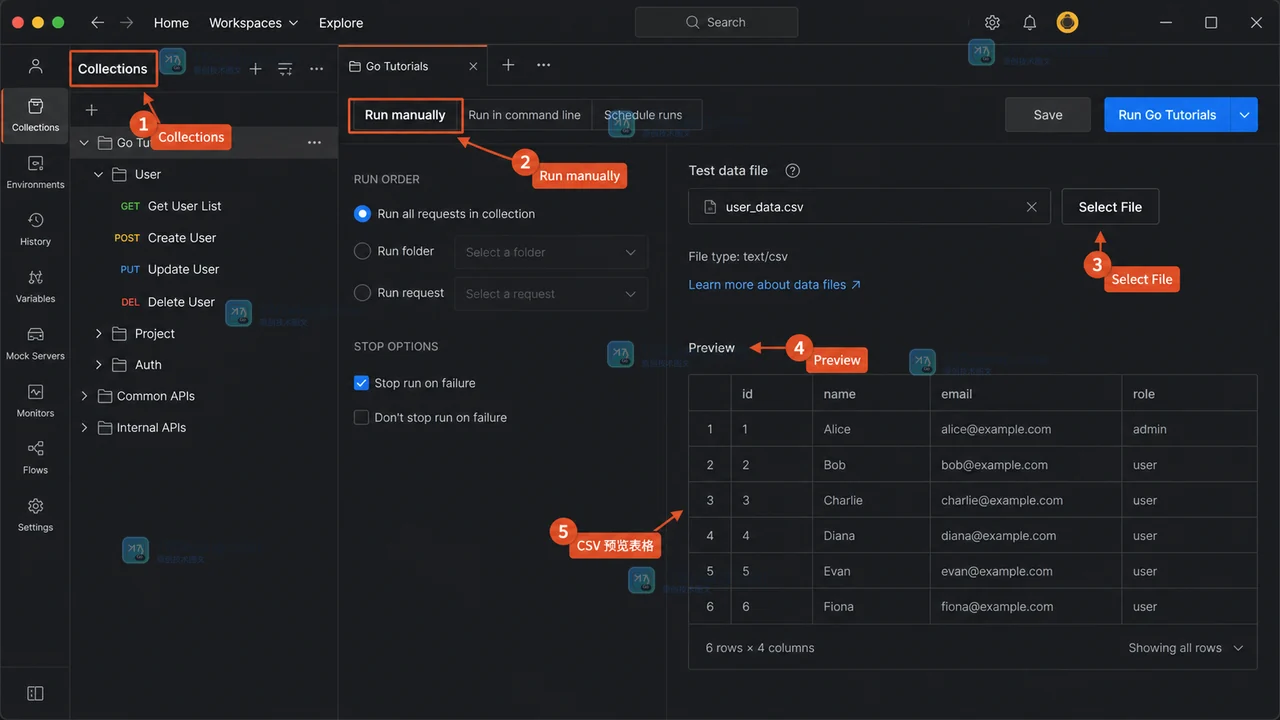Go back with the left arrow
The image size is (1280, 720).
(97, 22)
